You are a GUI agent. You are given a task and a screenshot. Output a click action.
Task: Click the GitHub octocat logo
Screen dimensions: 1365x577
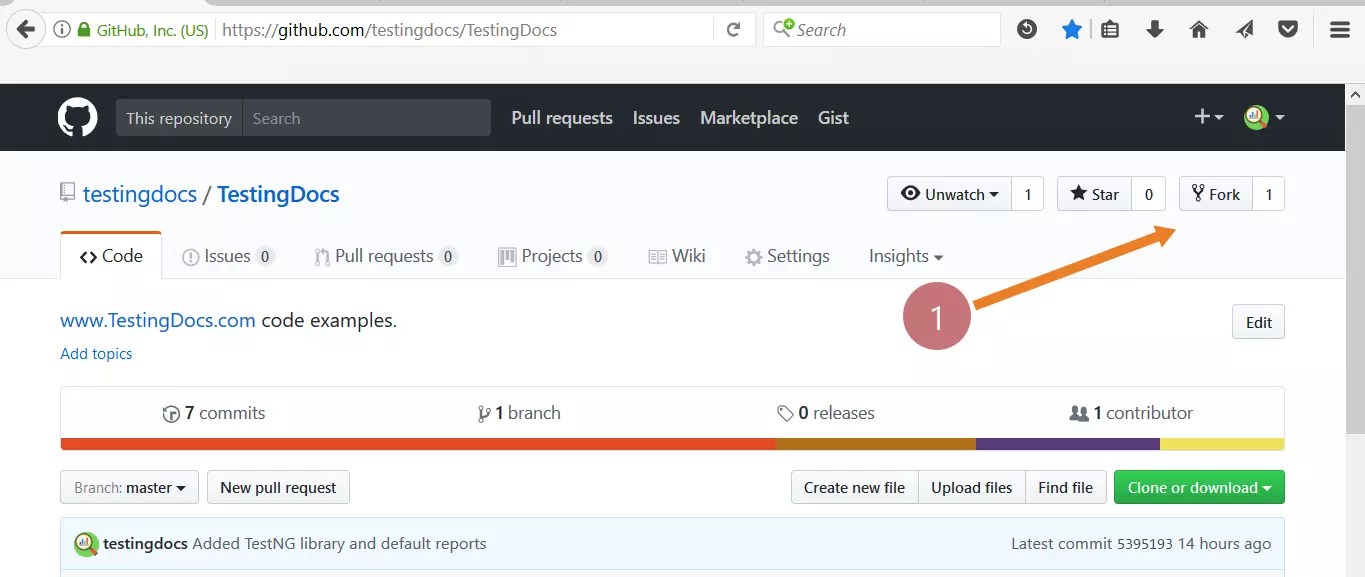click(x=77, y=116)
